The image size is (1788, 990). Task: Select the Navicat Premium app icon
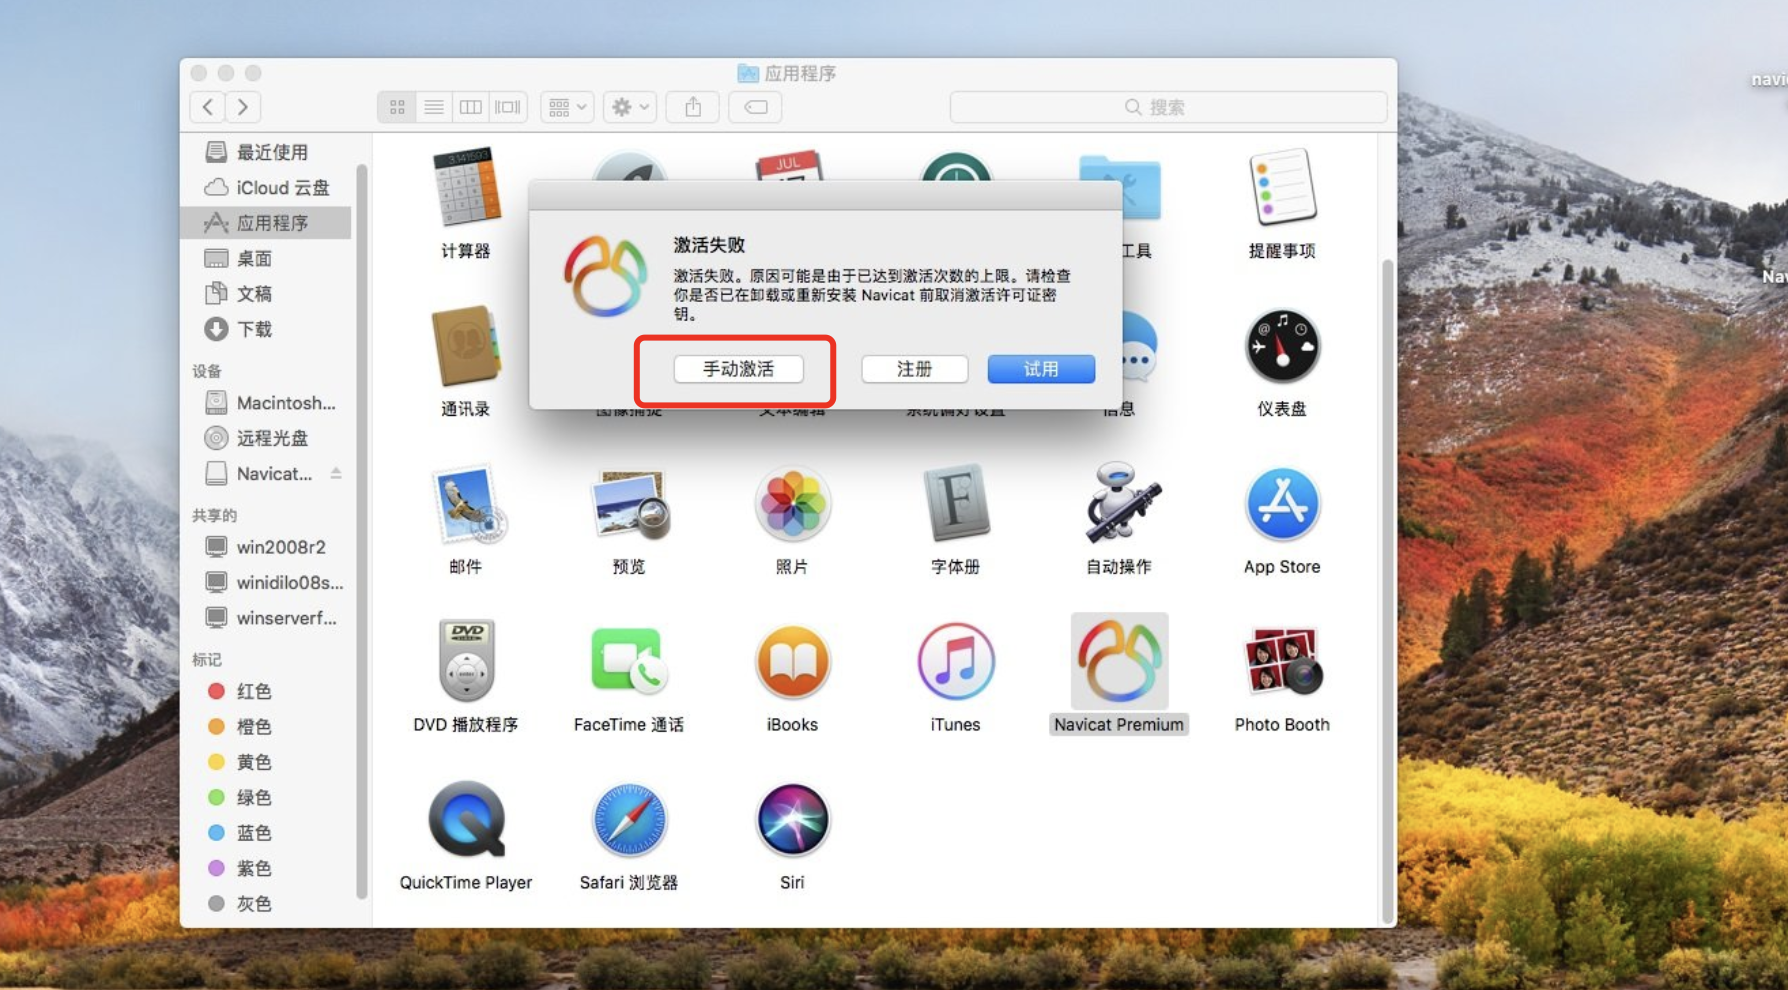click(1119, 661)
